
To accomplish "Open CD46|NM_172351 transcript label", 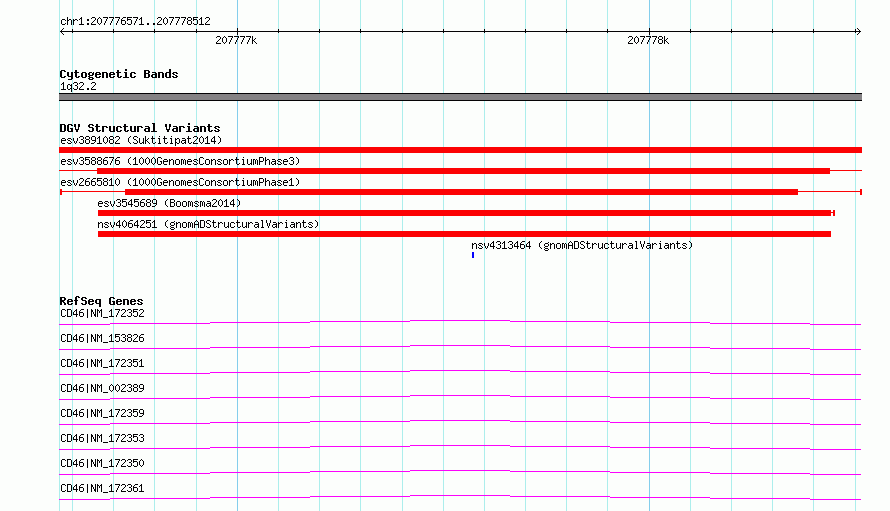I will click(x=102, y=363).
